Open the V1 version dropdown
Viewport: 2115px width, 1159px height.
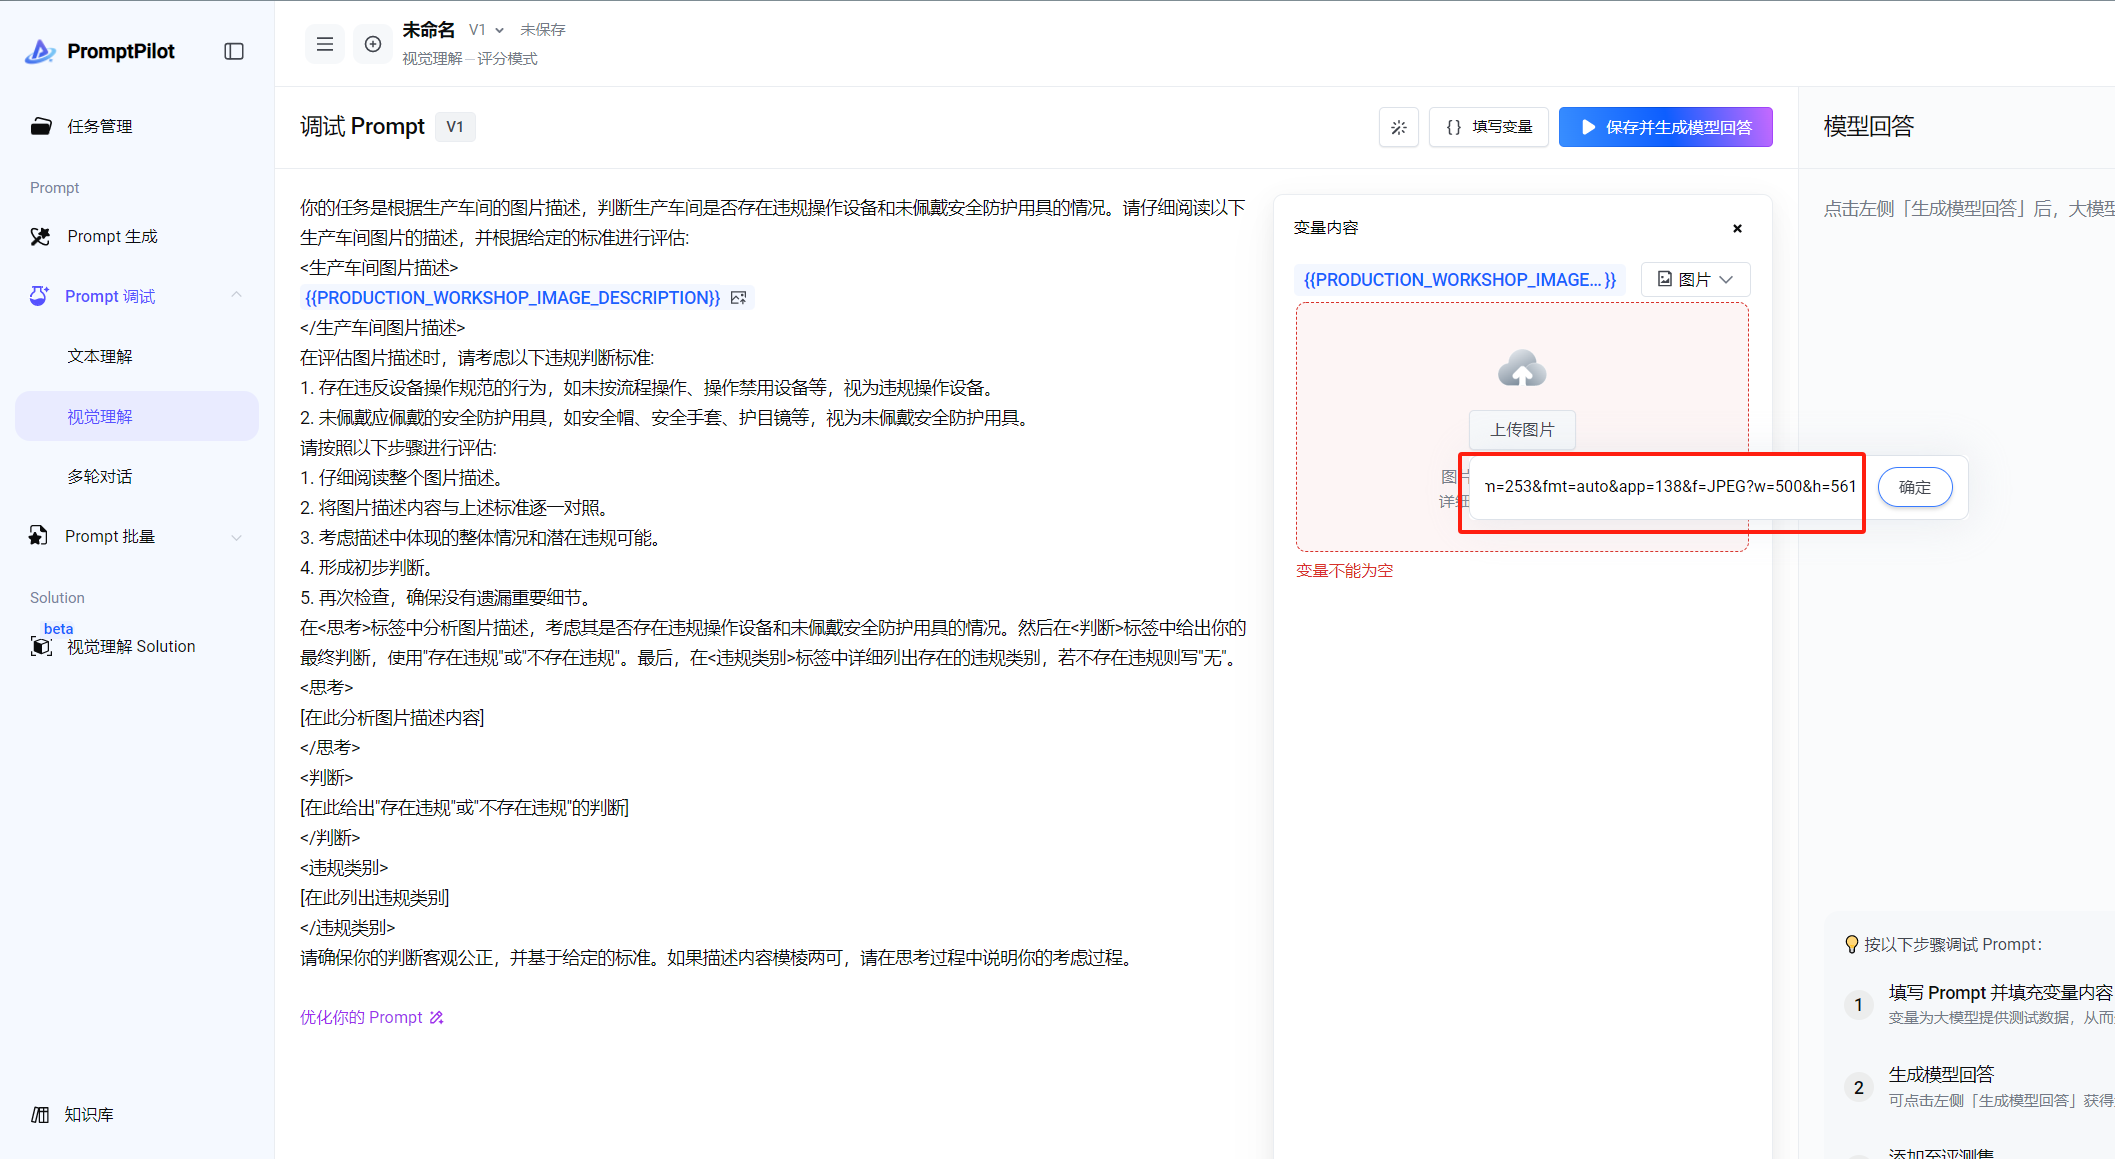coord(487,30)
